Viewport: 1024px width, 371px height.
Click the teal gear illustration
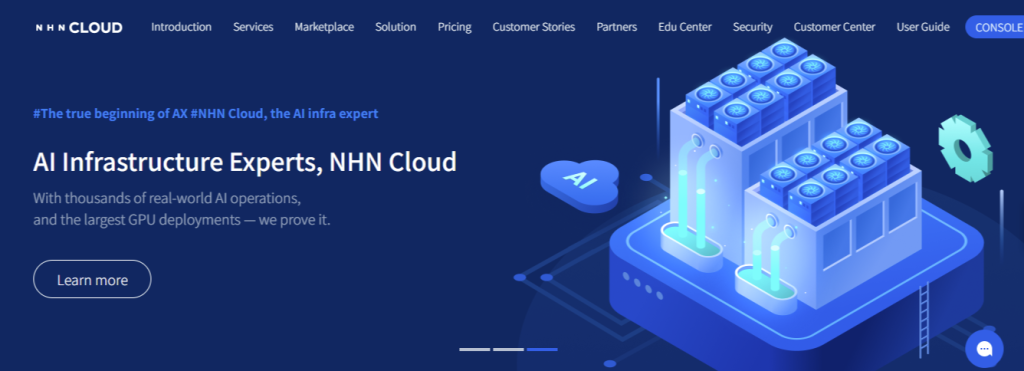[x=965, y=148]
